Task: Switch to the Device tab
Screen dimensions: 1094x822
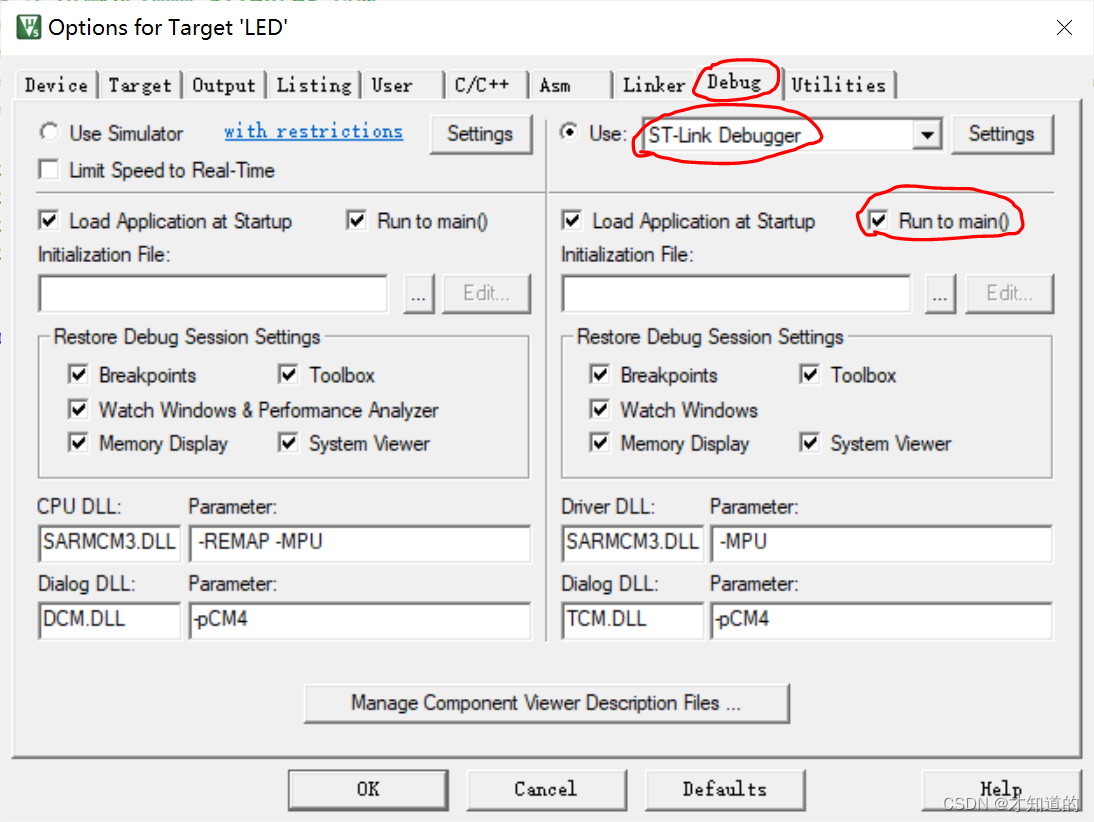Action: [x=57, y=85]
